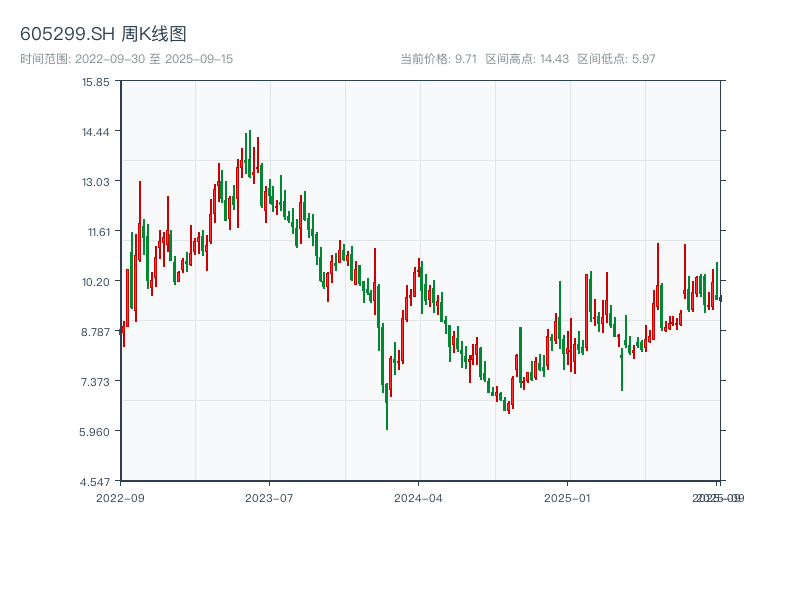Click y-axis label 4.547
The image size is (800, 600).
pos(94,482)
